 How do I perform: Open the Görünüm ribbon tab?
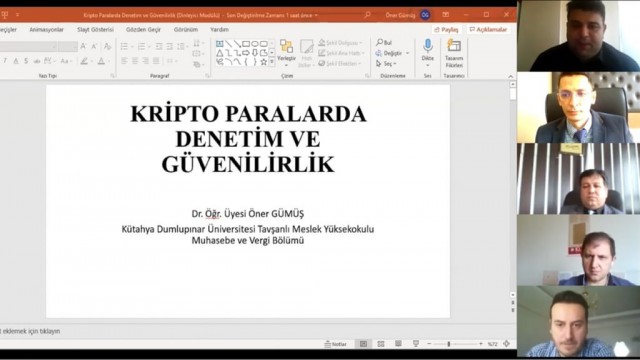[186, 29]
